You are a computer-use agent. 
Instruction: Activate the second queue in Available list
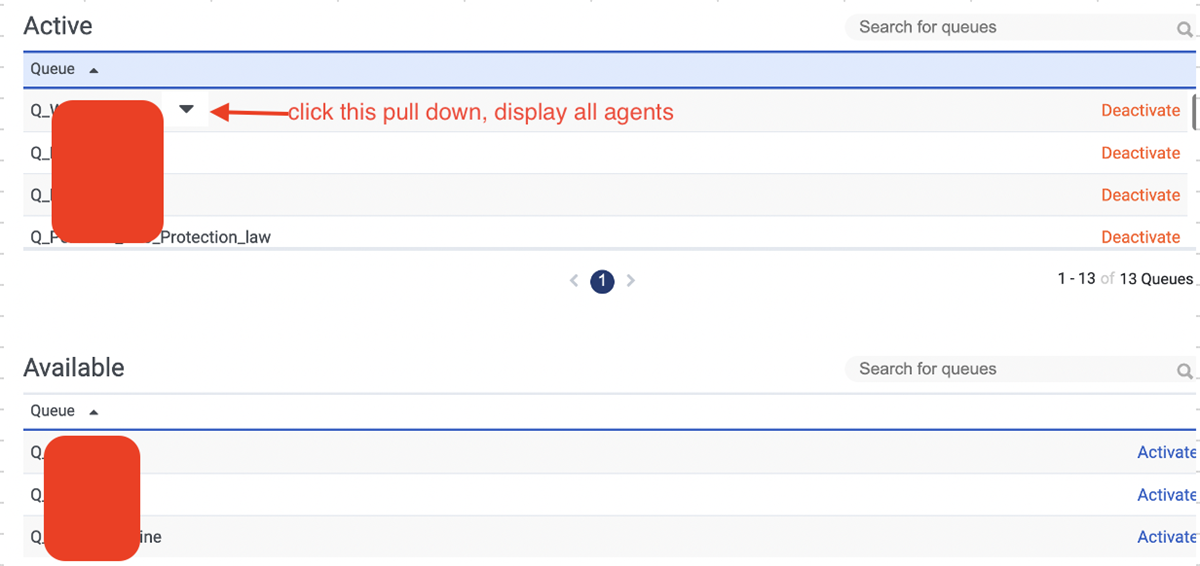1166,495
